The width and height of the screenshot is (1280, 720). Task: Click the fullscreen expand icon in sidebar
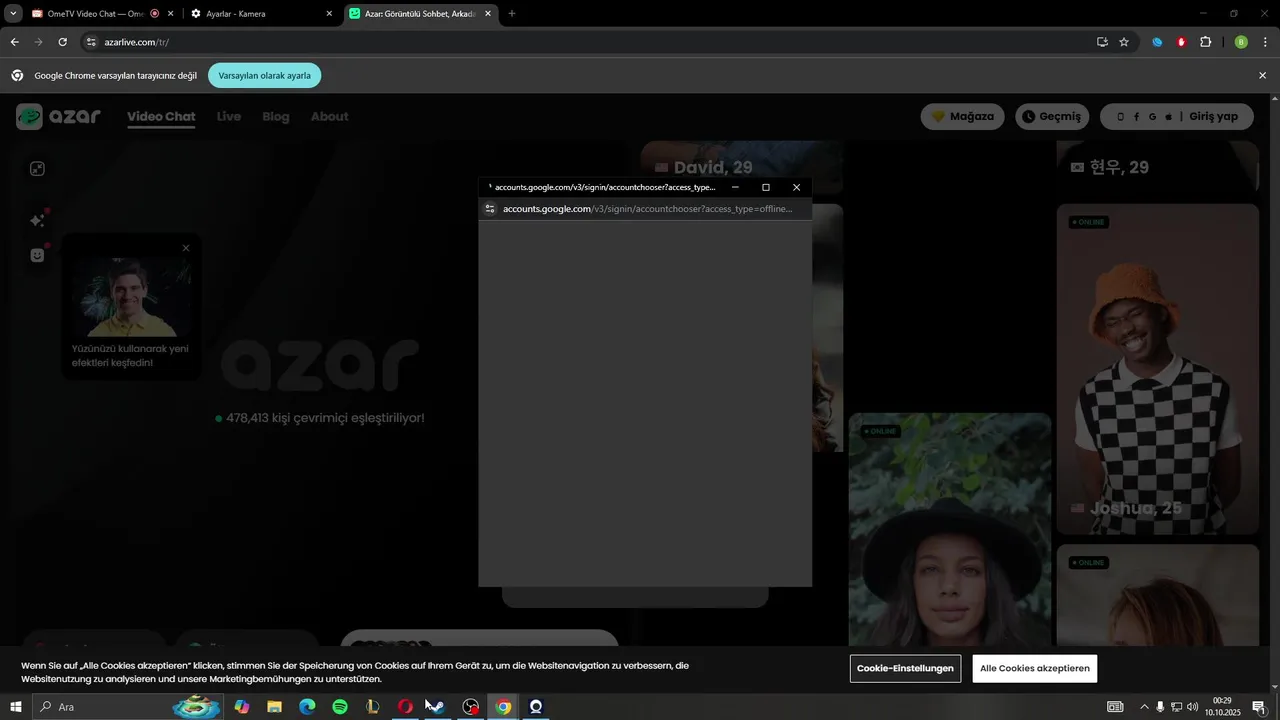[37, 169]
